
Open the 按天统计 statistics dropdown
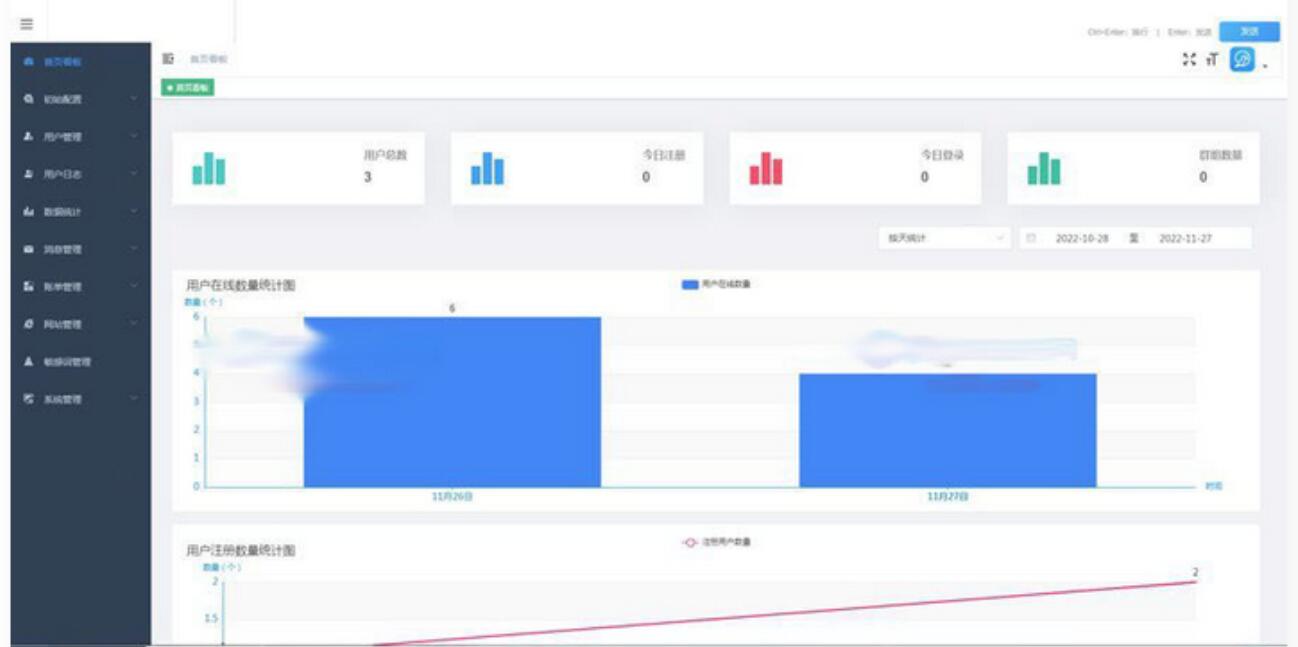pyautogui.click(x=943, y=238)
